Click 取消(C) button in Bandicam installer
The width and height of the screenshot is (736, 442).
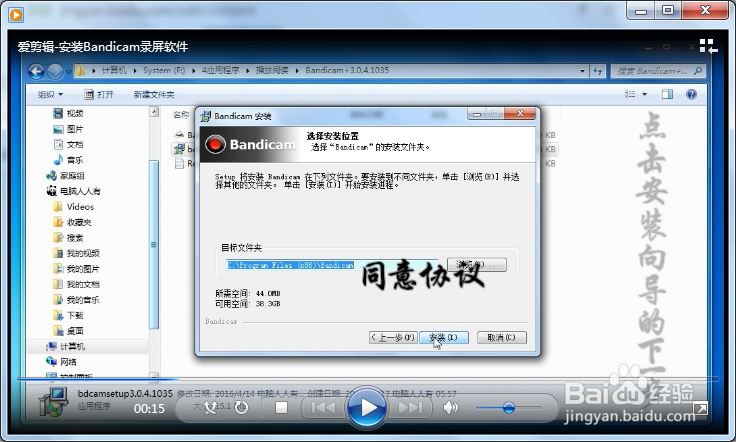coord(501,337)
